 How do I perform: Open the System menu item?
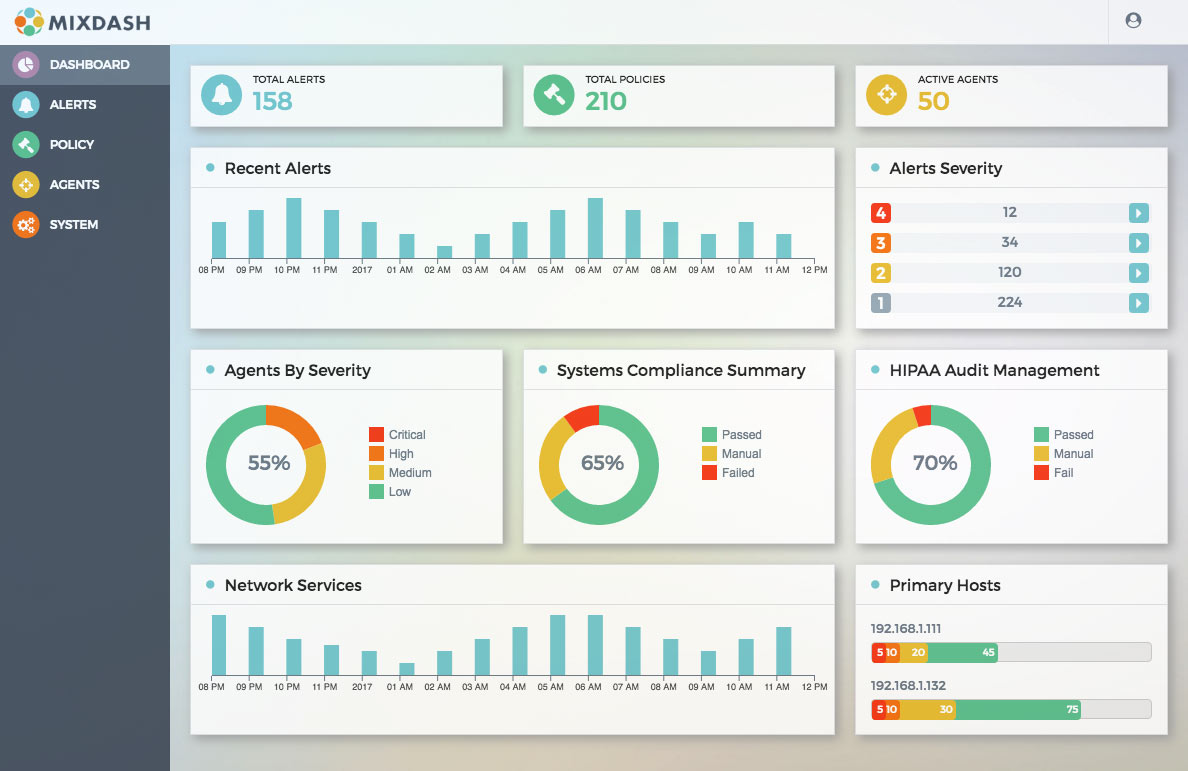coord(85,225)
